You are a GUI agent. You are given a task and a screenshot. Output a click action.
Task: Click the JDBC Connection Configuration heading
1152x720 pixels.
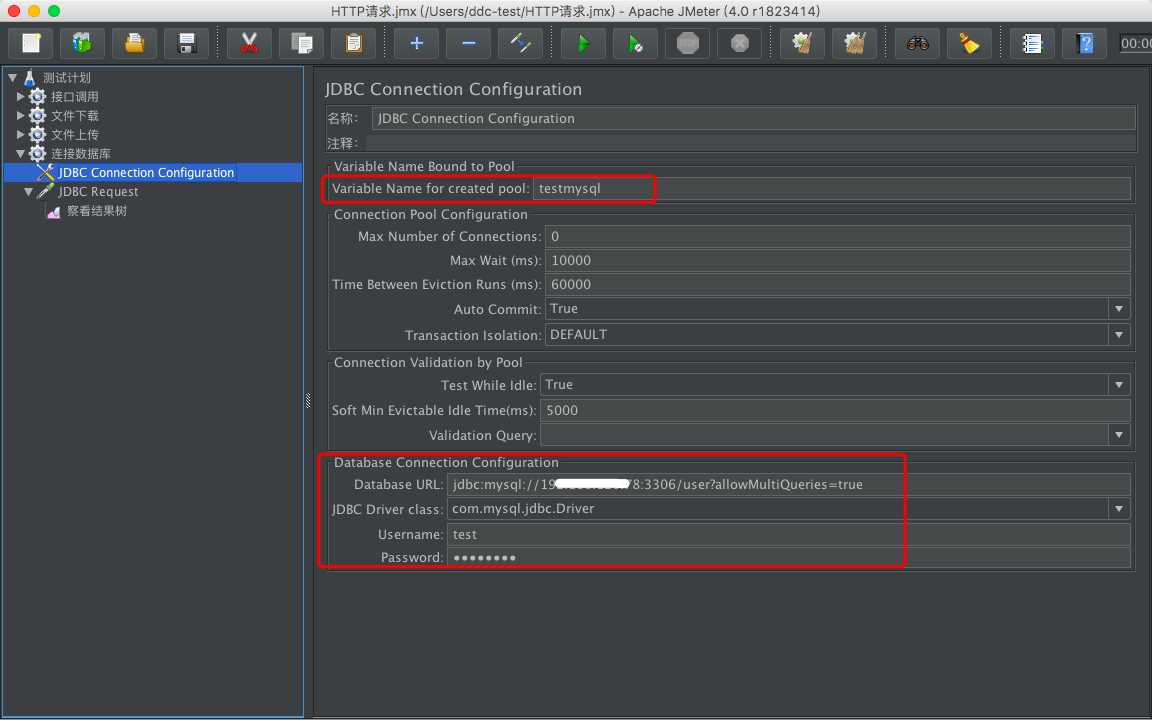[x=453, y=89]
